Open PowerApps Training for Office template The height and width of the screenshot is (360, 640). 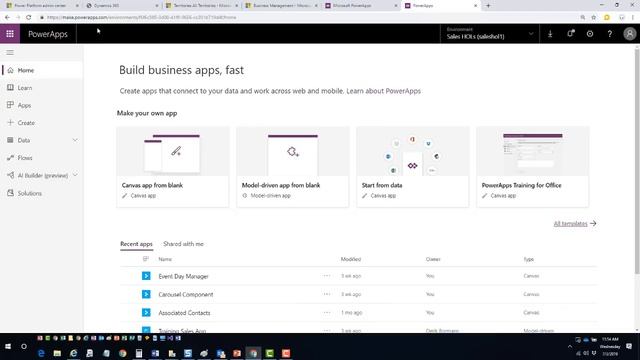(533, 167)
